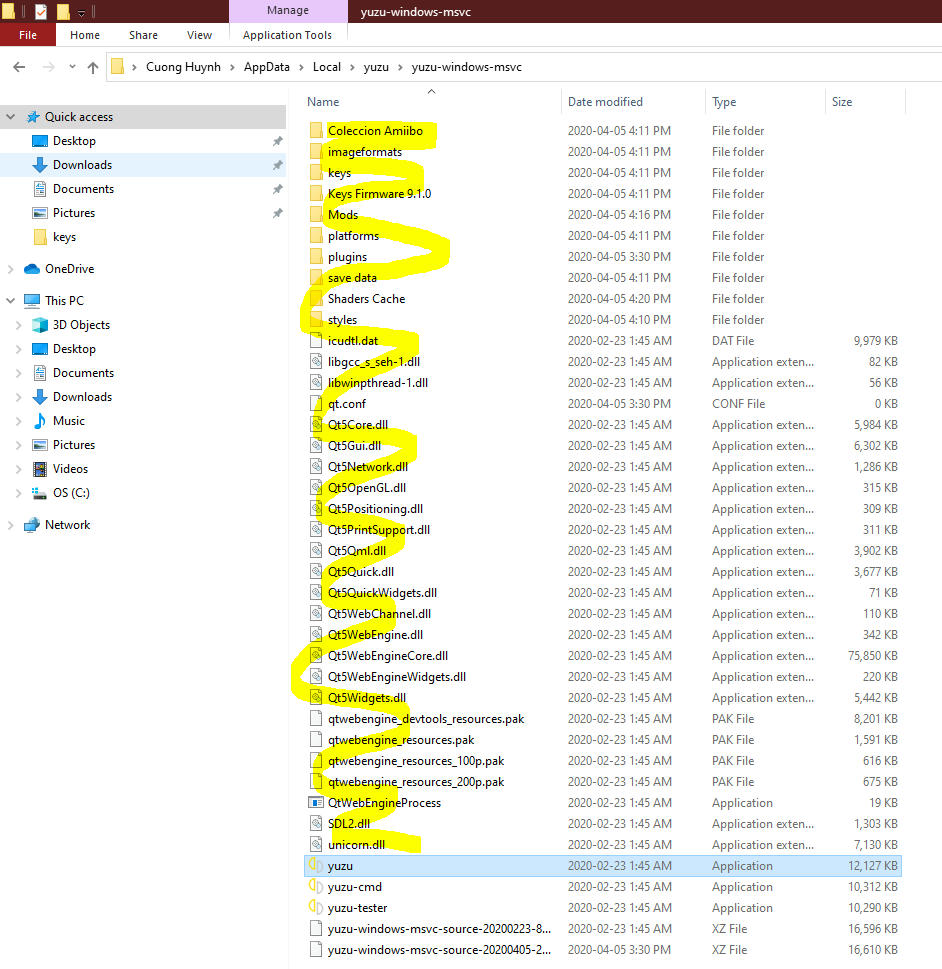Sort by Date modified column header
Screen dimensions: 942x969
click(605, 102)
